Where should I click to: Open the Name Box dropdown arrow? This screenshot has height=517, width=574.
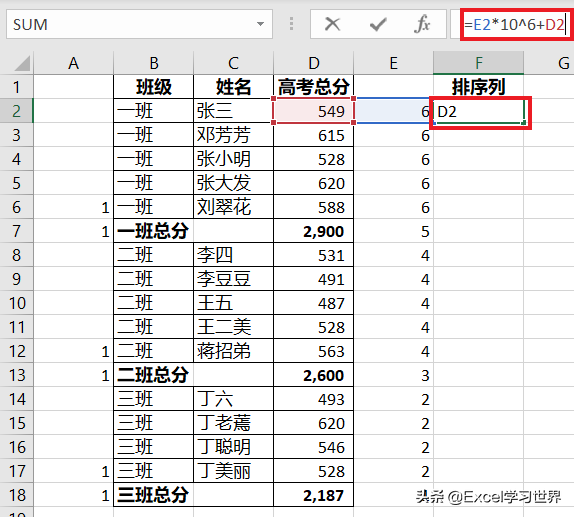(260, 25)
